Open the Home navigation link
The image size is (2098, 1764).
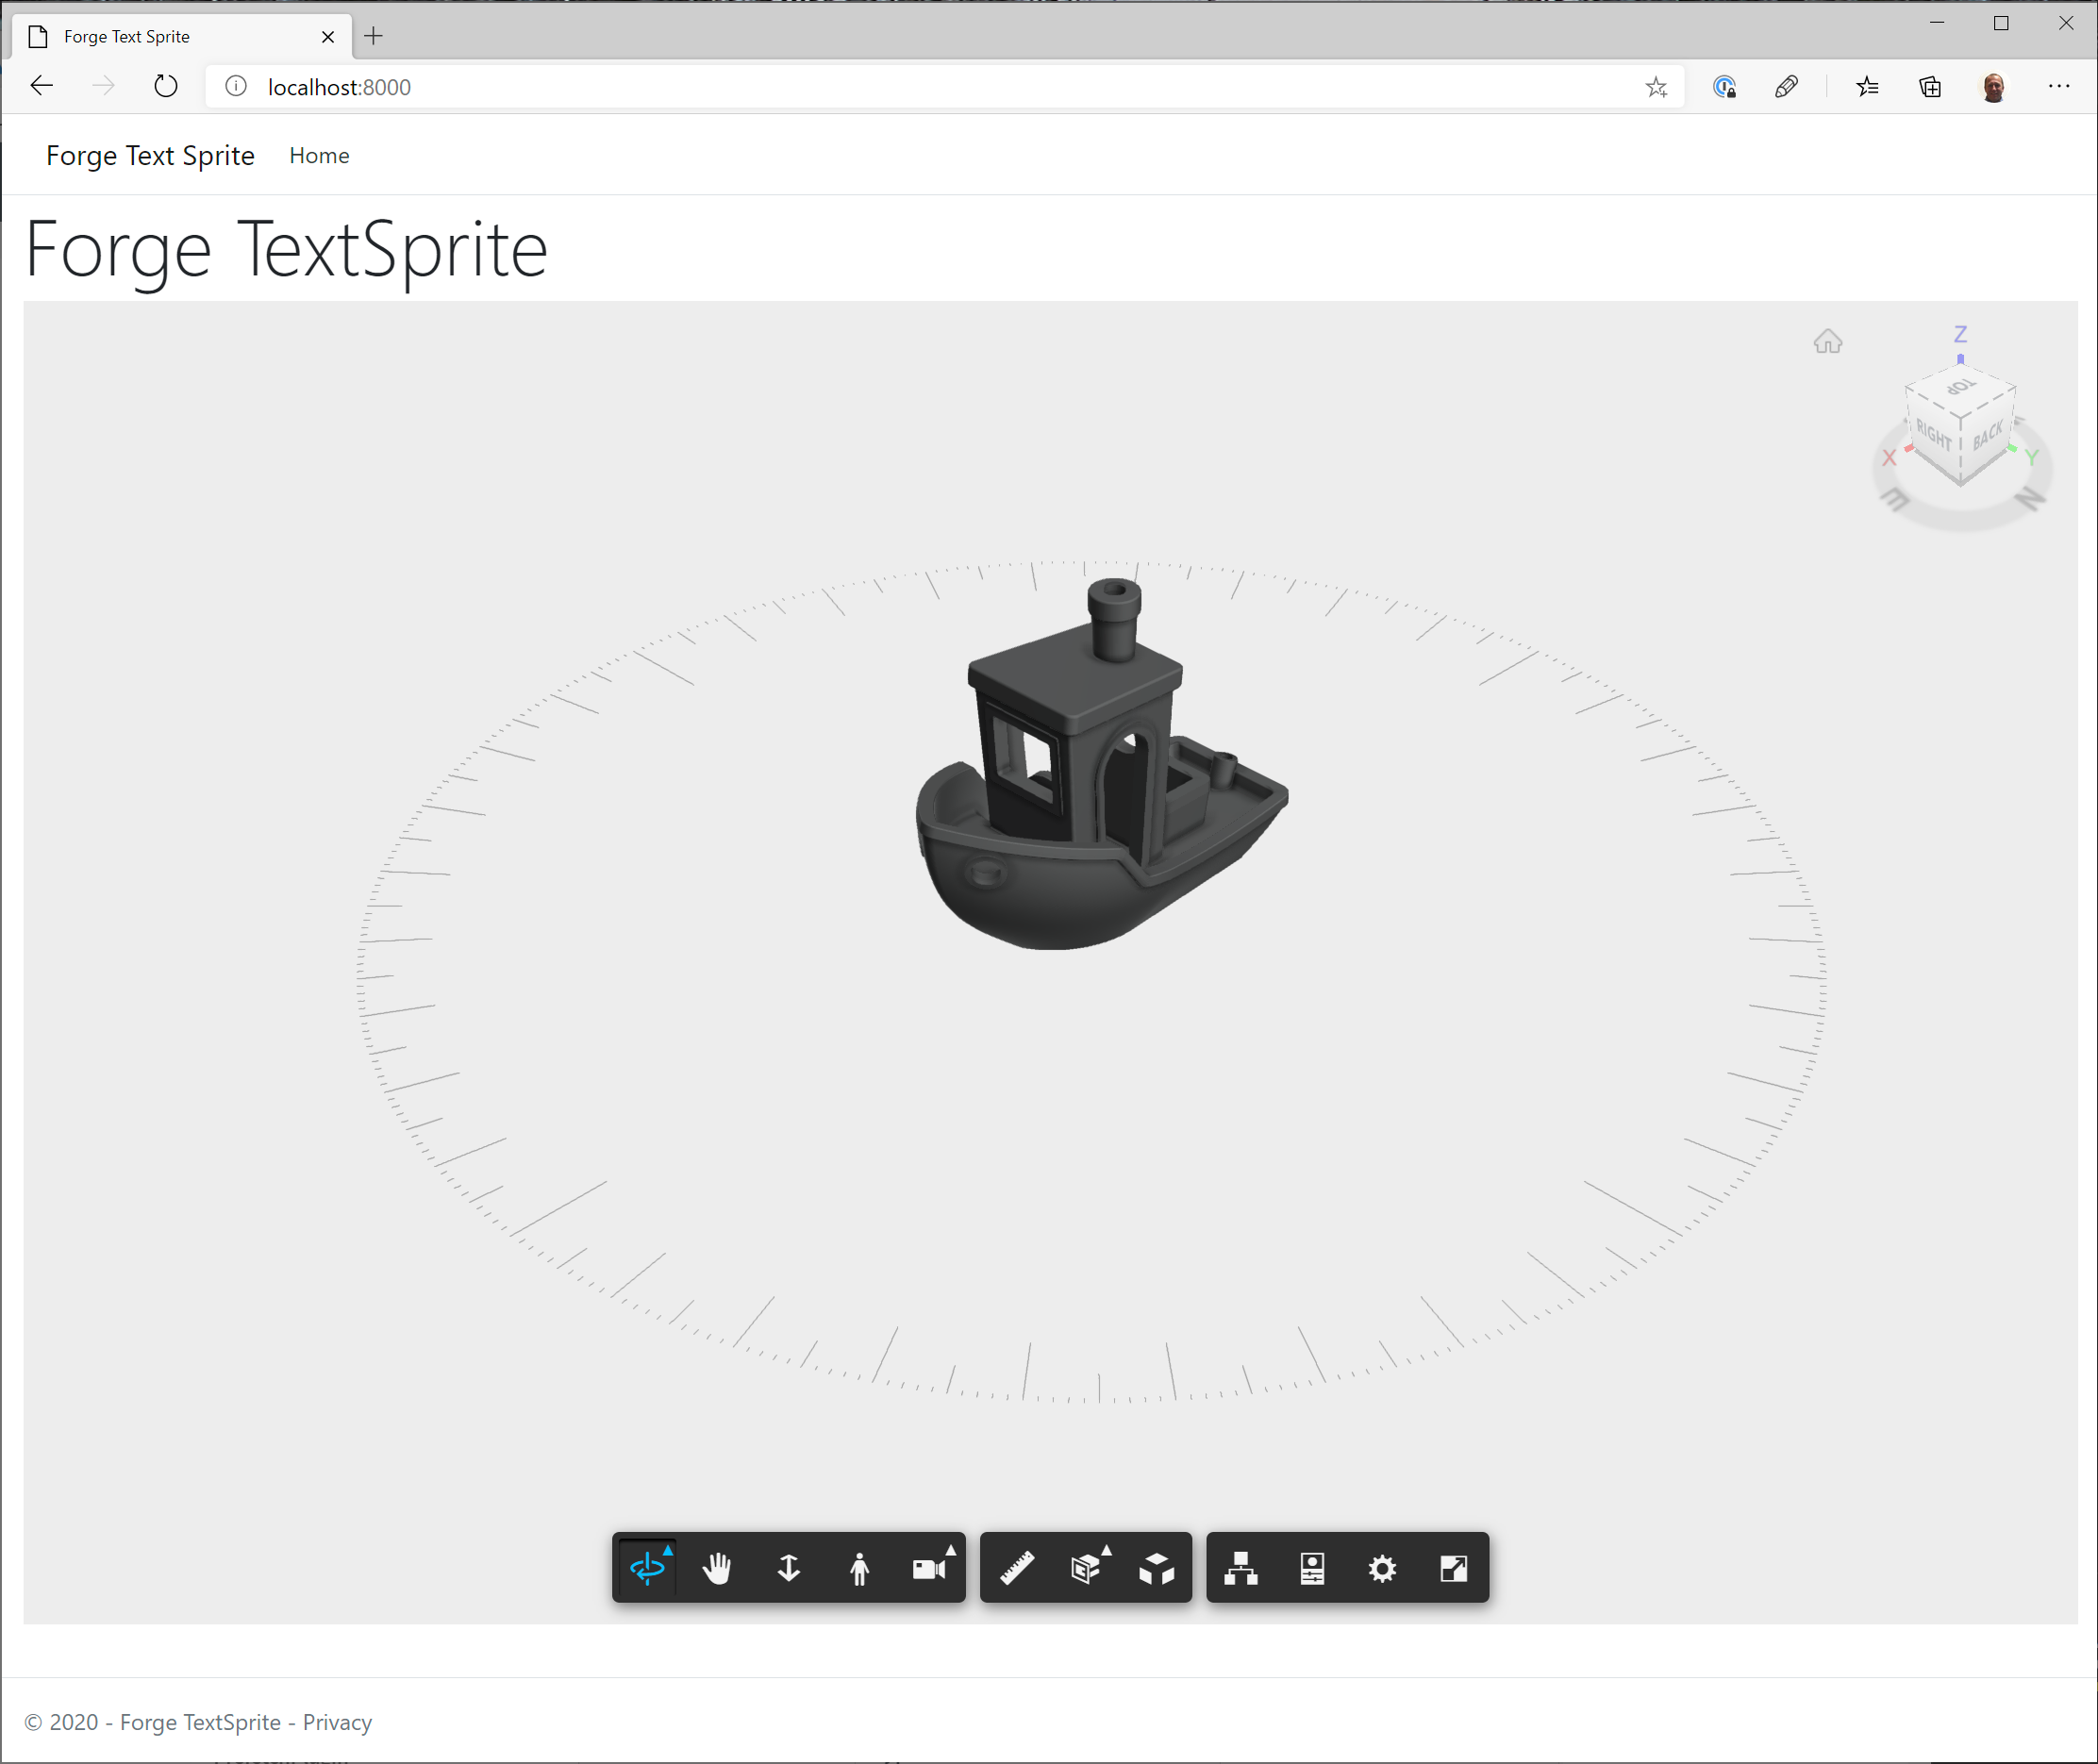pyautogui.click(x=319, y=156)
